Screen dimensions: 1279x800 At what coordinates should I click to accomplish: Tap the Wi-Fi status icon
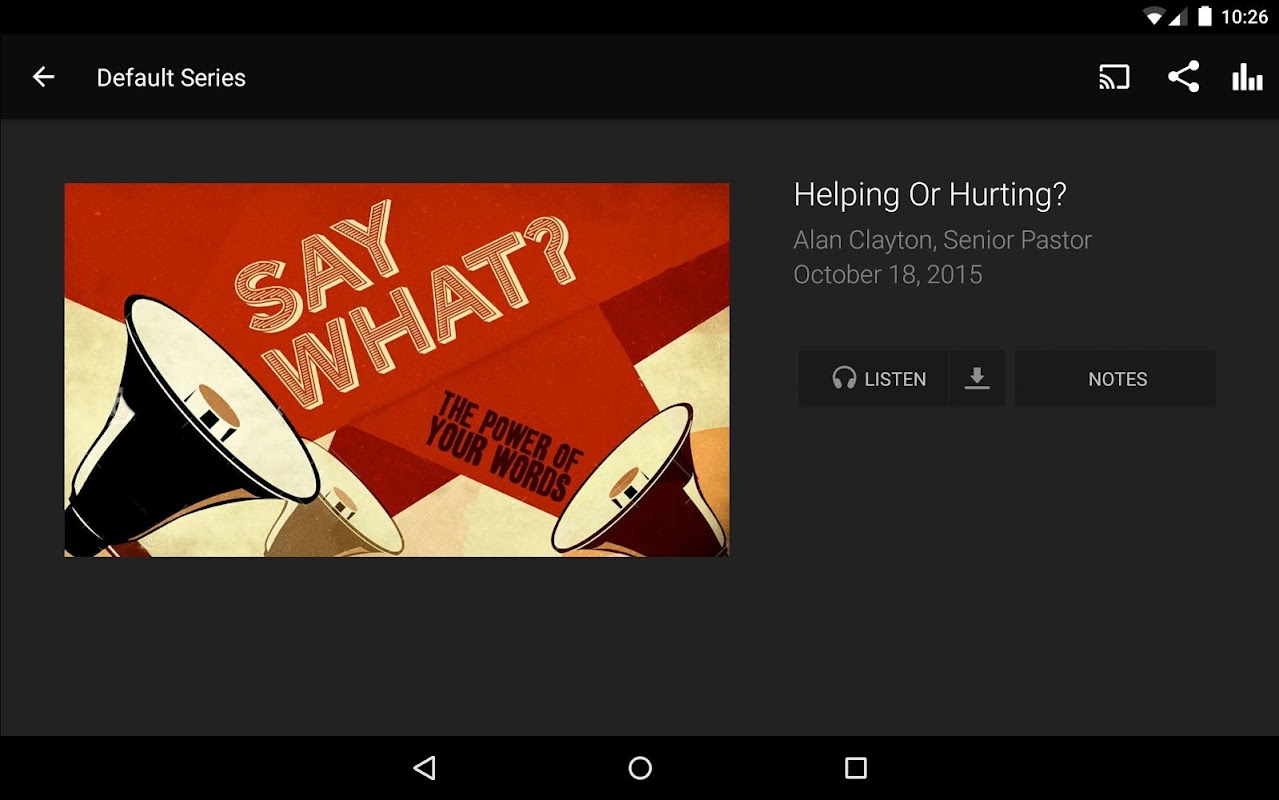[x=1154, y=16]
